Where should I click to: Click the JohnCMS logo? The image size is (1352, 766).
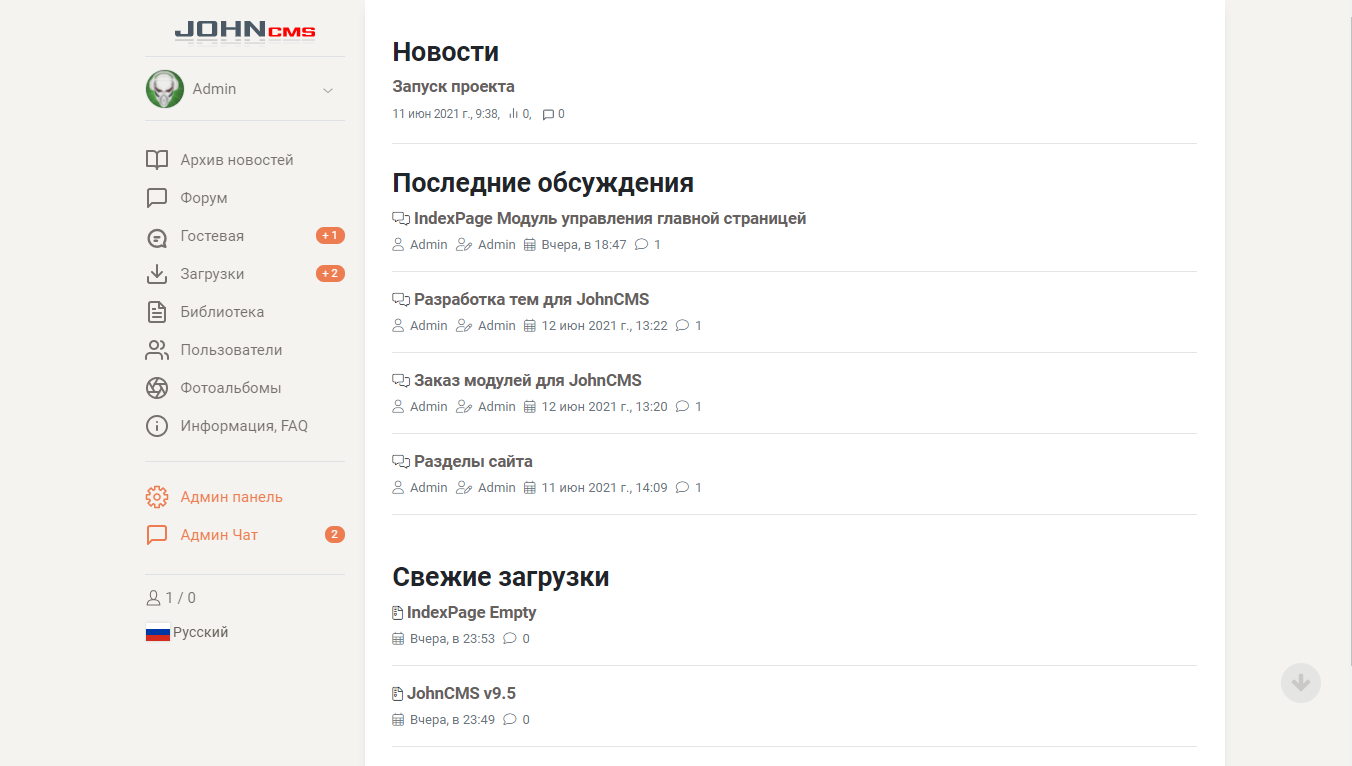point(245,32)
